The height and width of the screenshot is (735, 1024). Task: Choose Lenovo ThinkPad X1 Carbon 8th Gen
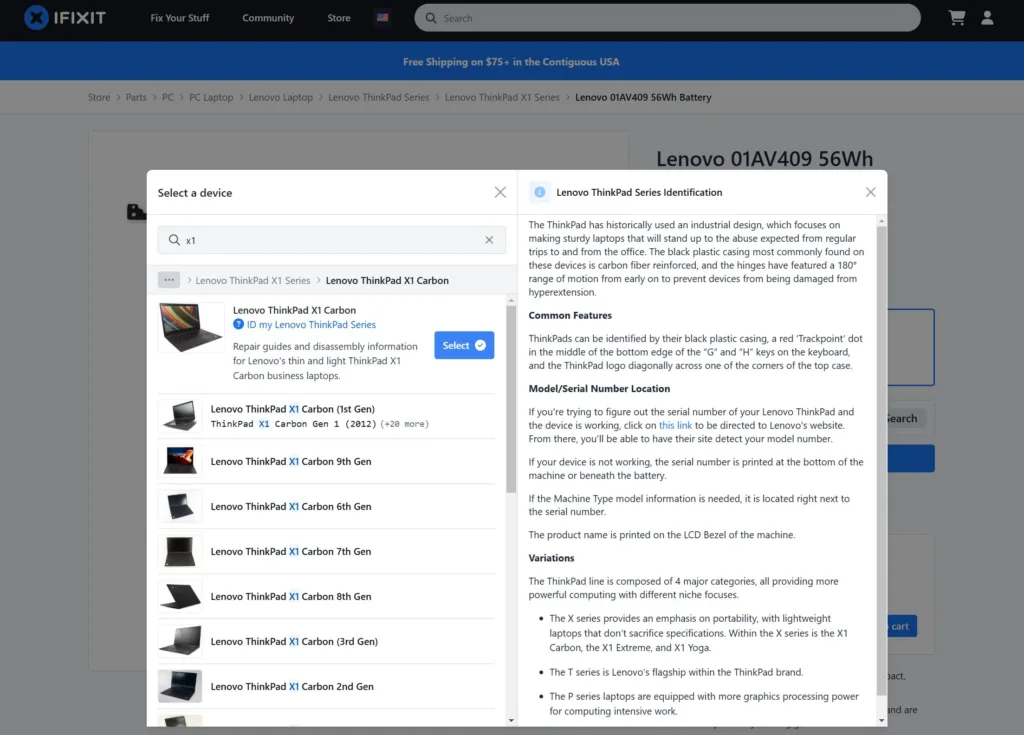coord(327,596)
